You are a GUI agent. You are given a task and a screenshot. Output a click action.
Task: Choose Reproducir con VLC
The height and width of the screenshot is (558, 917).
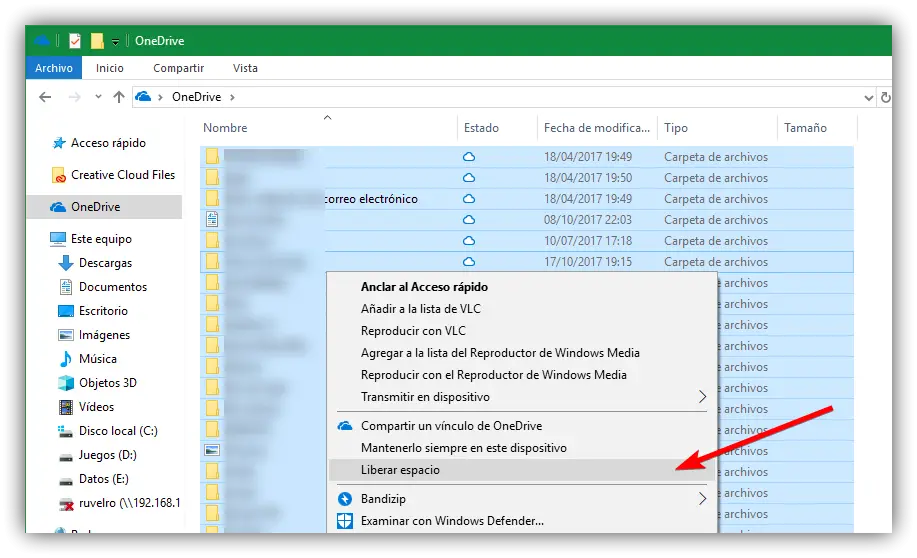point(522,331)
